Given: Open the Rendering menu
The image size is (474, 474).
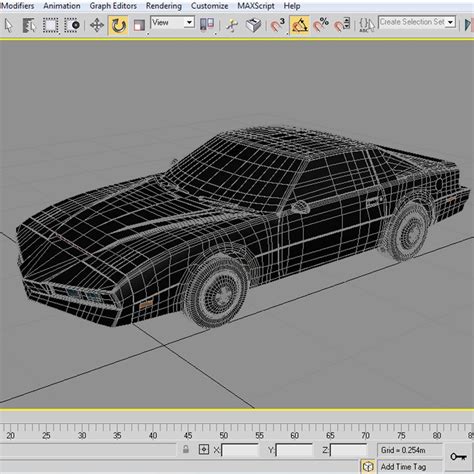Looking at the screenshot, I should (164, 6).
